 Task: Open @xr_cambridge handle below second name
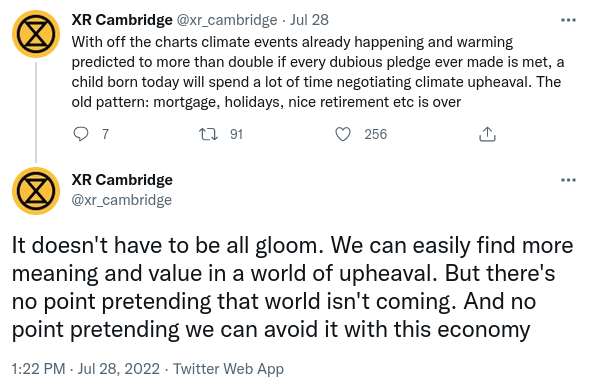pos(122,200)
